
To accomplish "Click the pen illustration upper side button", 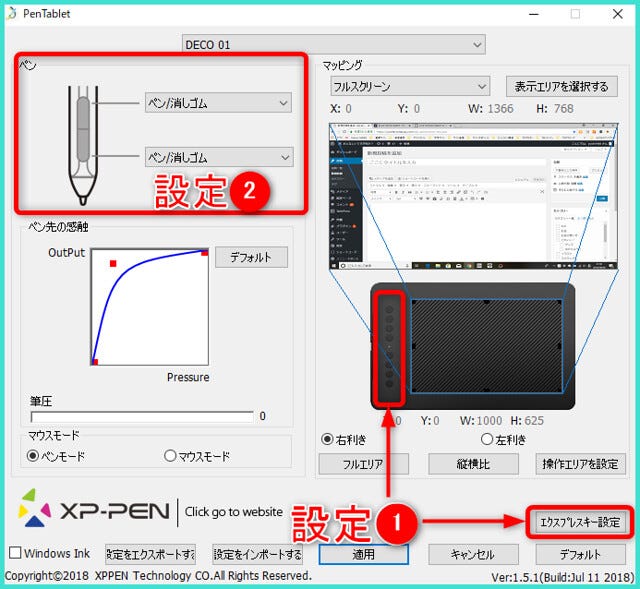I will pyautogui.click(x=83, y=113).
